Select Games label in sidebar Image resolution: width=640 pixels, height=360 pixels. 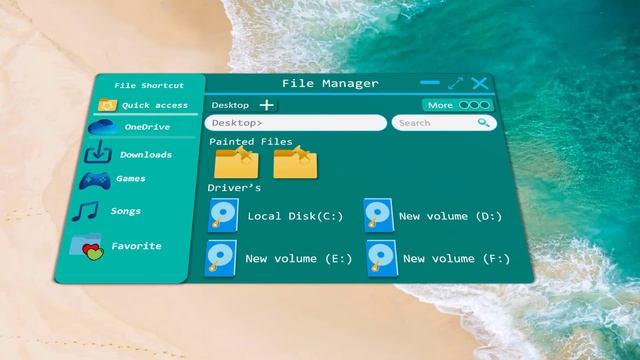[131, 178]
